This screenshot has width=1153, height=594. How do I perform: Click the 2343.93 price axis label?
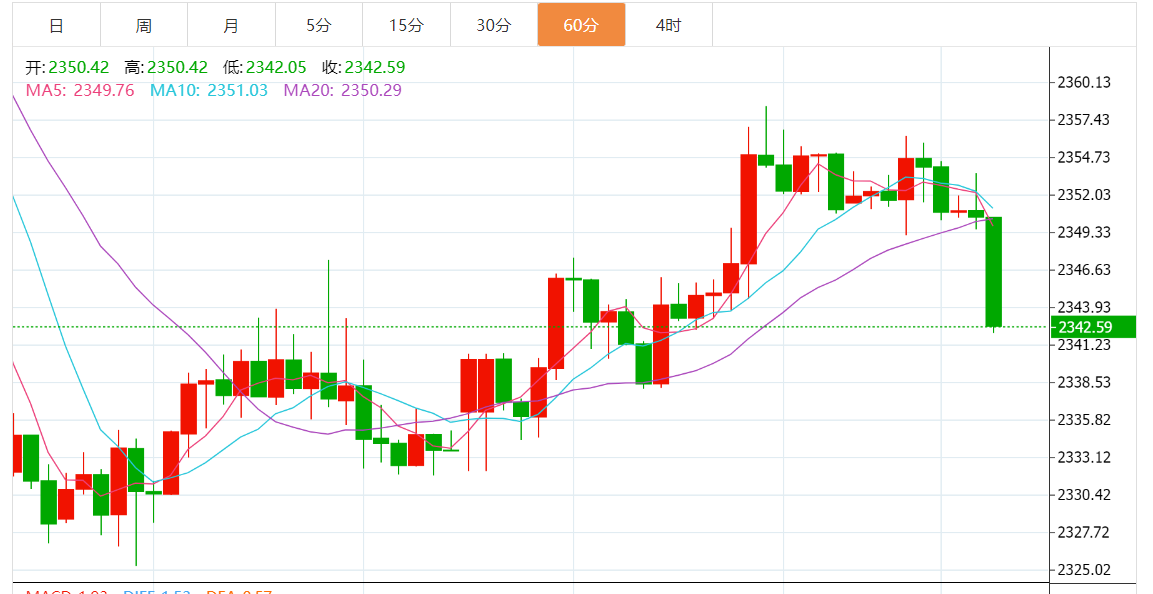pyautogui.click(x=1084, y=307)
